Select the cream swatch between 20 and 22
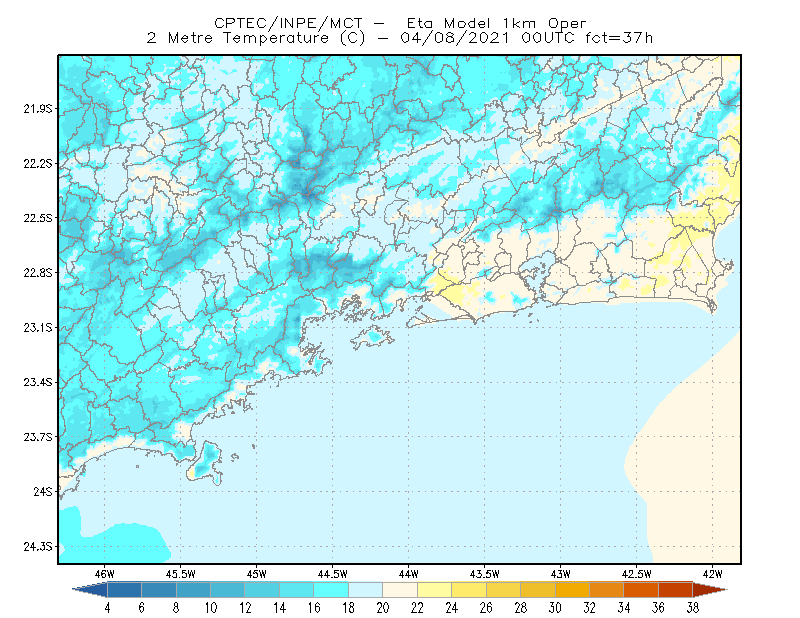800x618 pixels. [400, 590]
